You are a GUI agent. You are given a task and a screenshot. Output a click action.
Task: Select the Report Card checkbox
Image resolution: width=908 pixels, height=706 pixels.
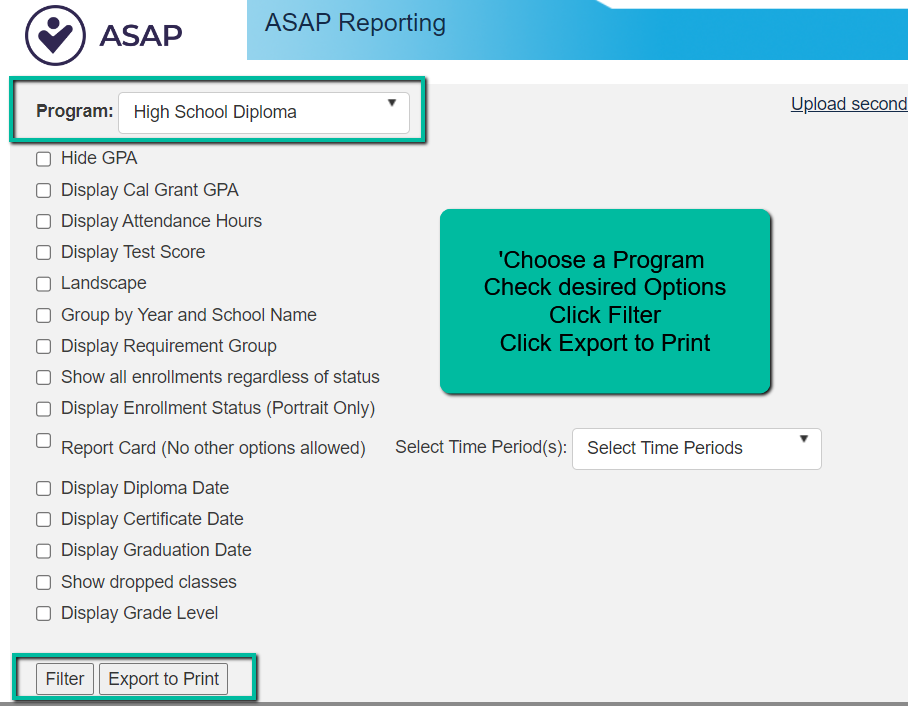coord(43,440)
